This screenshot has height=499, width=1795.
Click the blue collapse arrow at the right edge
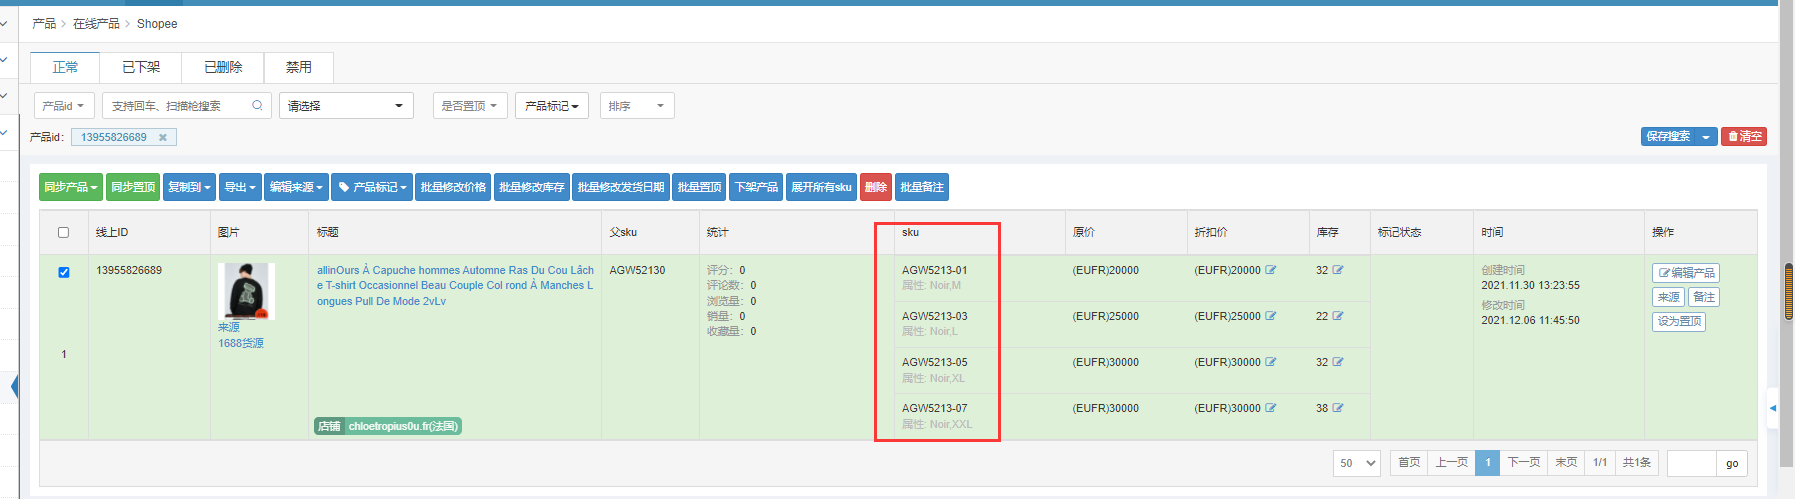tap(1773, 408)
